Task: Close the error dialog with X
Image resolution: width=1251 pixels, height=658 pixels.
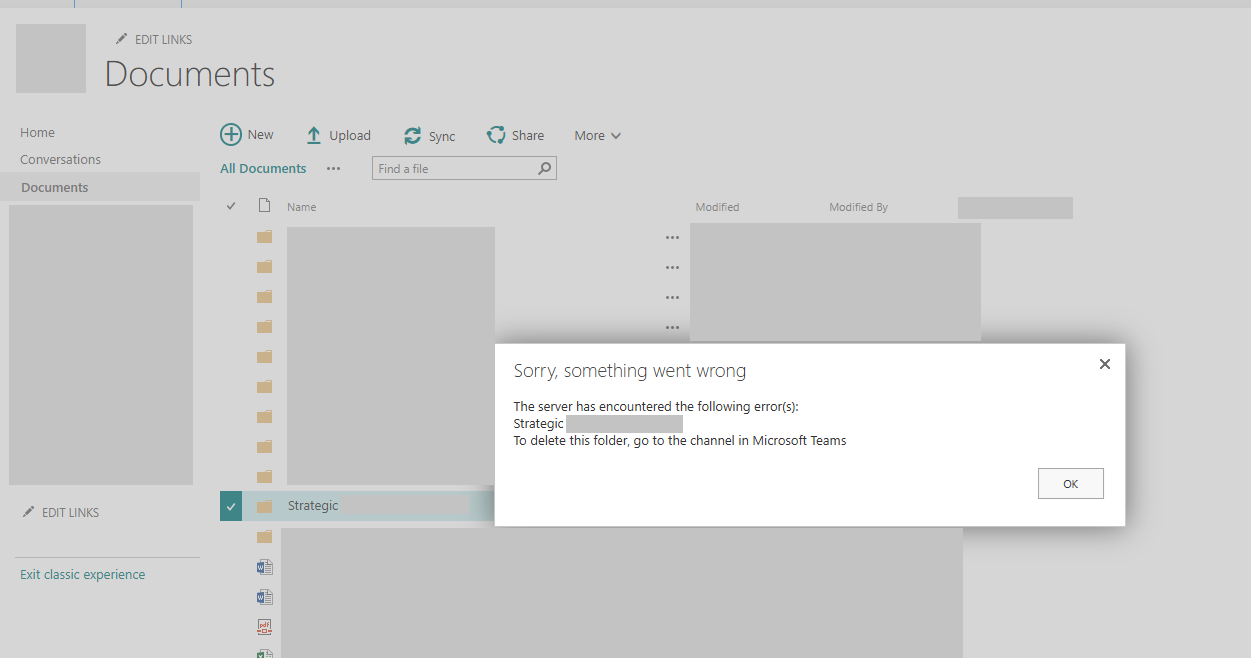Action: [x=1105, y=364]
